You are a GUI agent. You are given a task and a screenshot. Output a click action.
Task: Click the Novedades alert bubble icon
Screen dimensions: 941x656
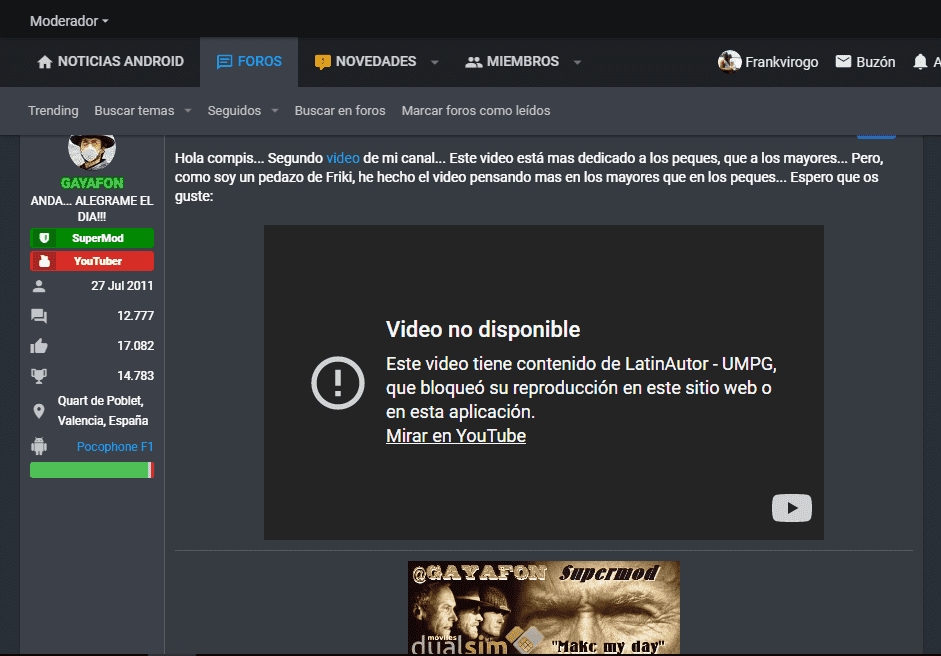click(x=322, y=62)
